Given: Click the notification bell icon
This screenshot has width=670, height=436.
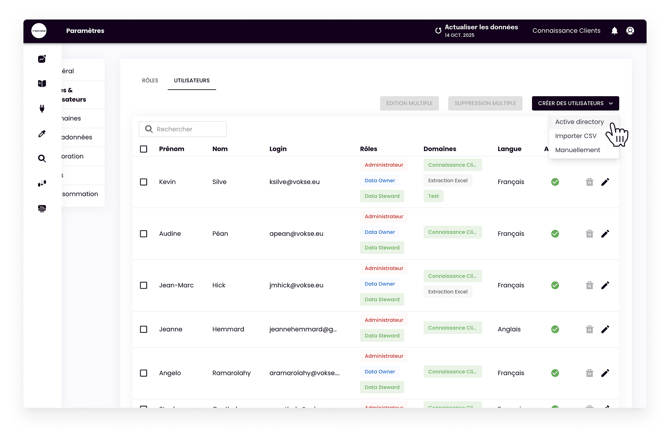Looking at the screenshot, I should (x=614, y=31).
